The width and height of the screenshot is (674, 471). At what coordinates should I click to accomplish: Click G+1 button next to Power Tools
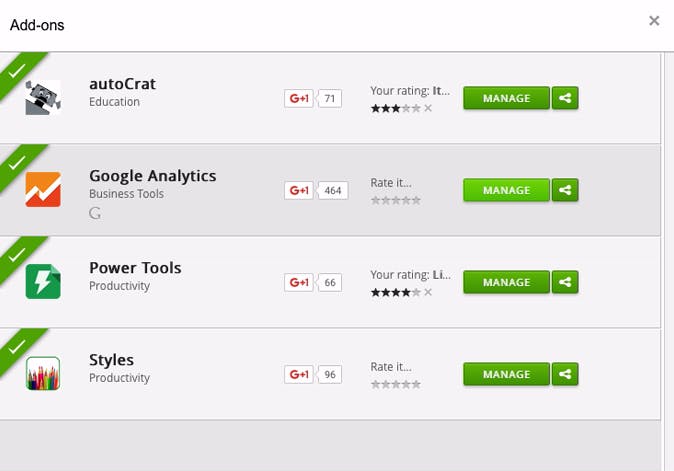pyautogui.click(x=299, y=282)
